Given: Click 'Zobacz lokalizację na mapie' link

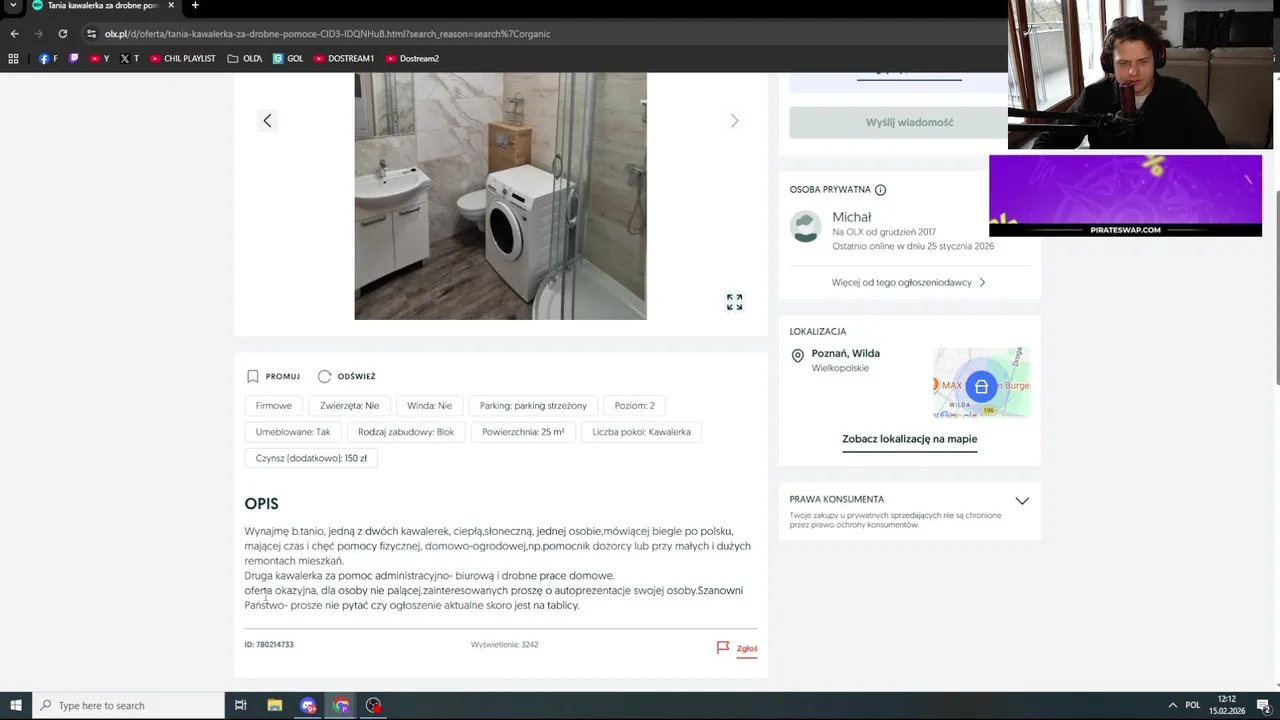Looking at the screenshot, I should 909,439.
